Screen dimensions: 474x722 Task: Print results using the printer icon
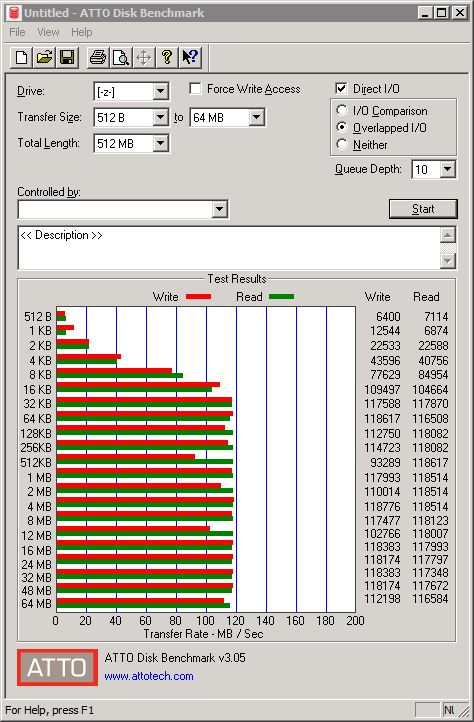pos(98,58)
